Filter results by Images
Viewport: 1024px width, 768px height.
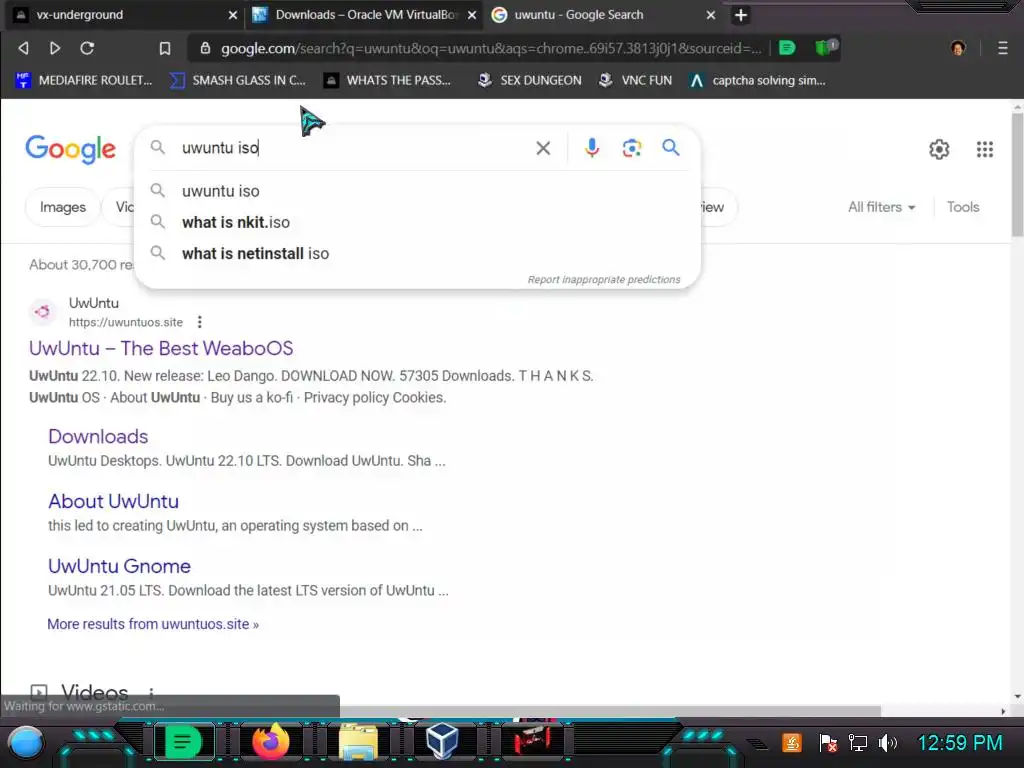(63, 207)
